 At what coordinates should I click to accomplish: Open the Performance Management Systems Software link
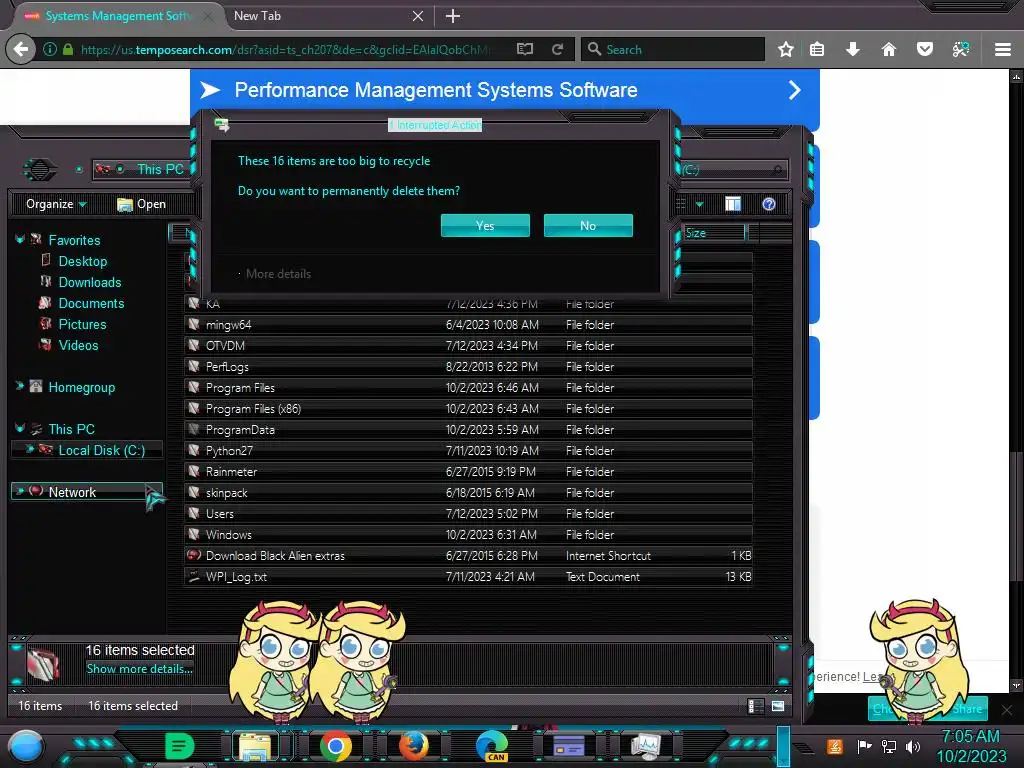coord(436,90)
